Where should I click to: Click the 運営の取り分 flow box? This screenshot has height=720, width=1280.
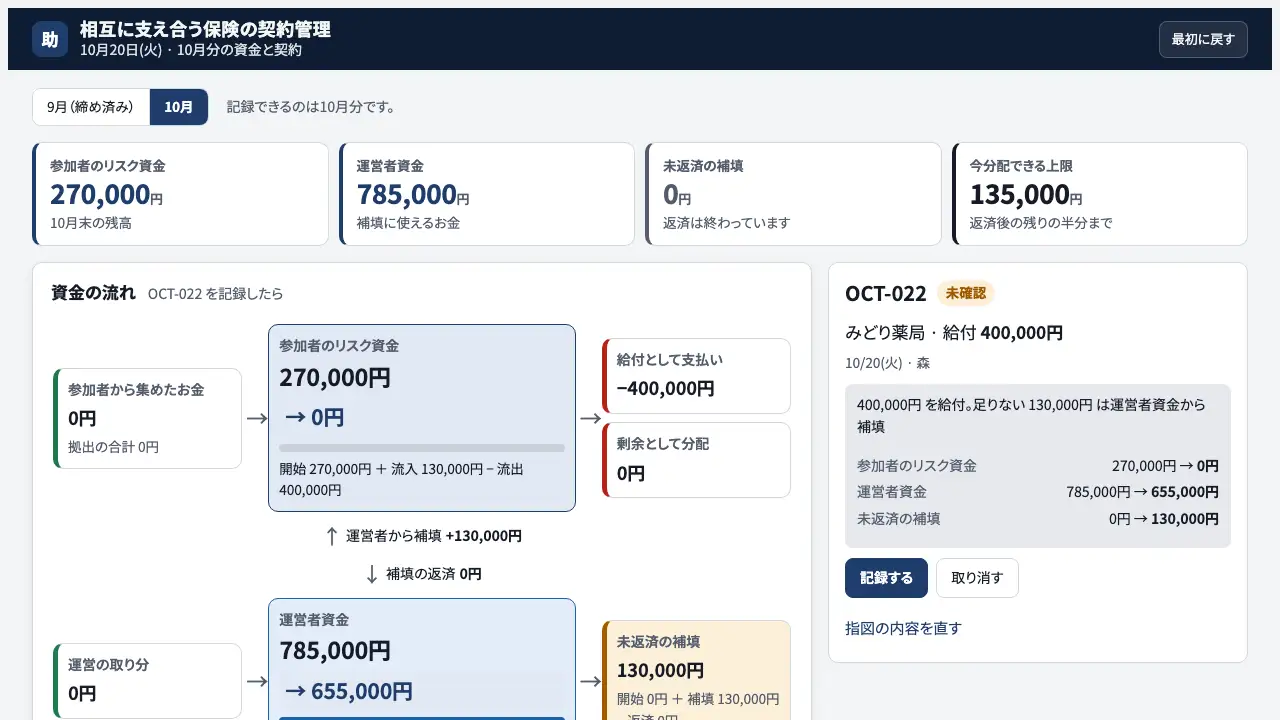point(147,681)
